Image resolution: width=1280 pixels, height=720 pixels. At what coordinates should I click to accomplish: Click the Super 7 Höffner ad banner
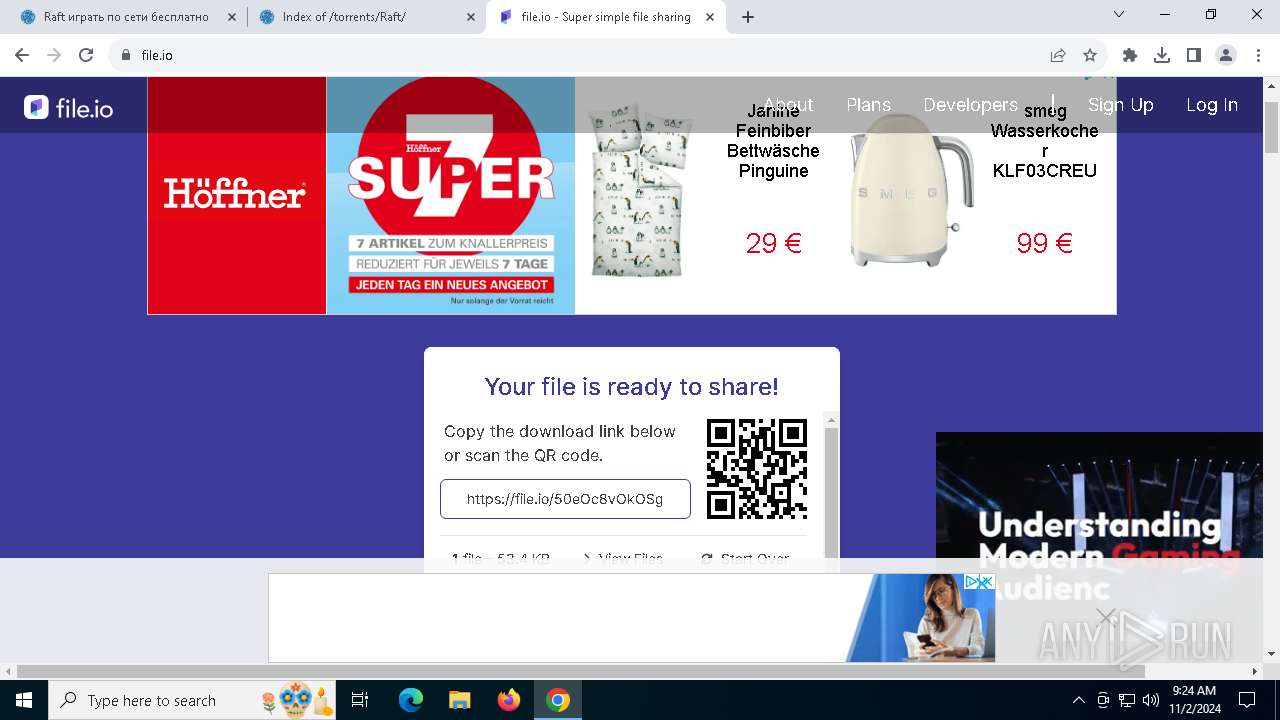coord(451,195)
